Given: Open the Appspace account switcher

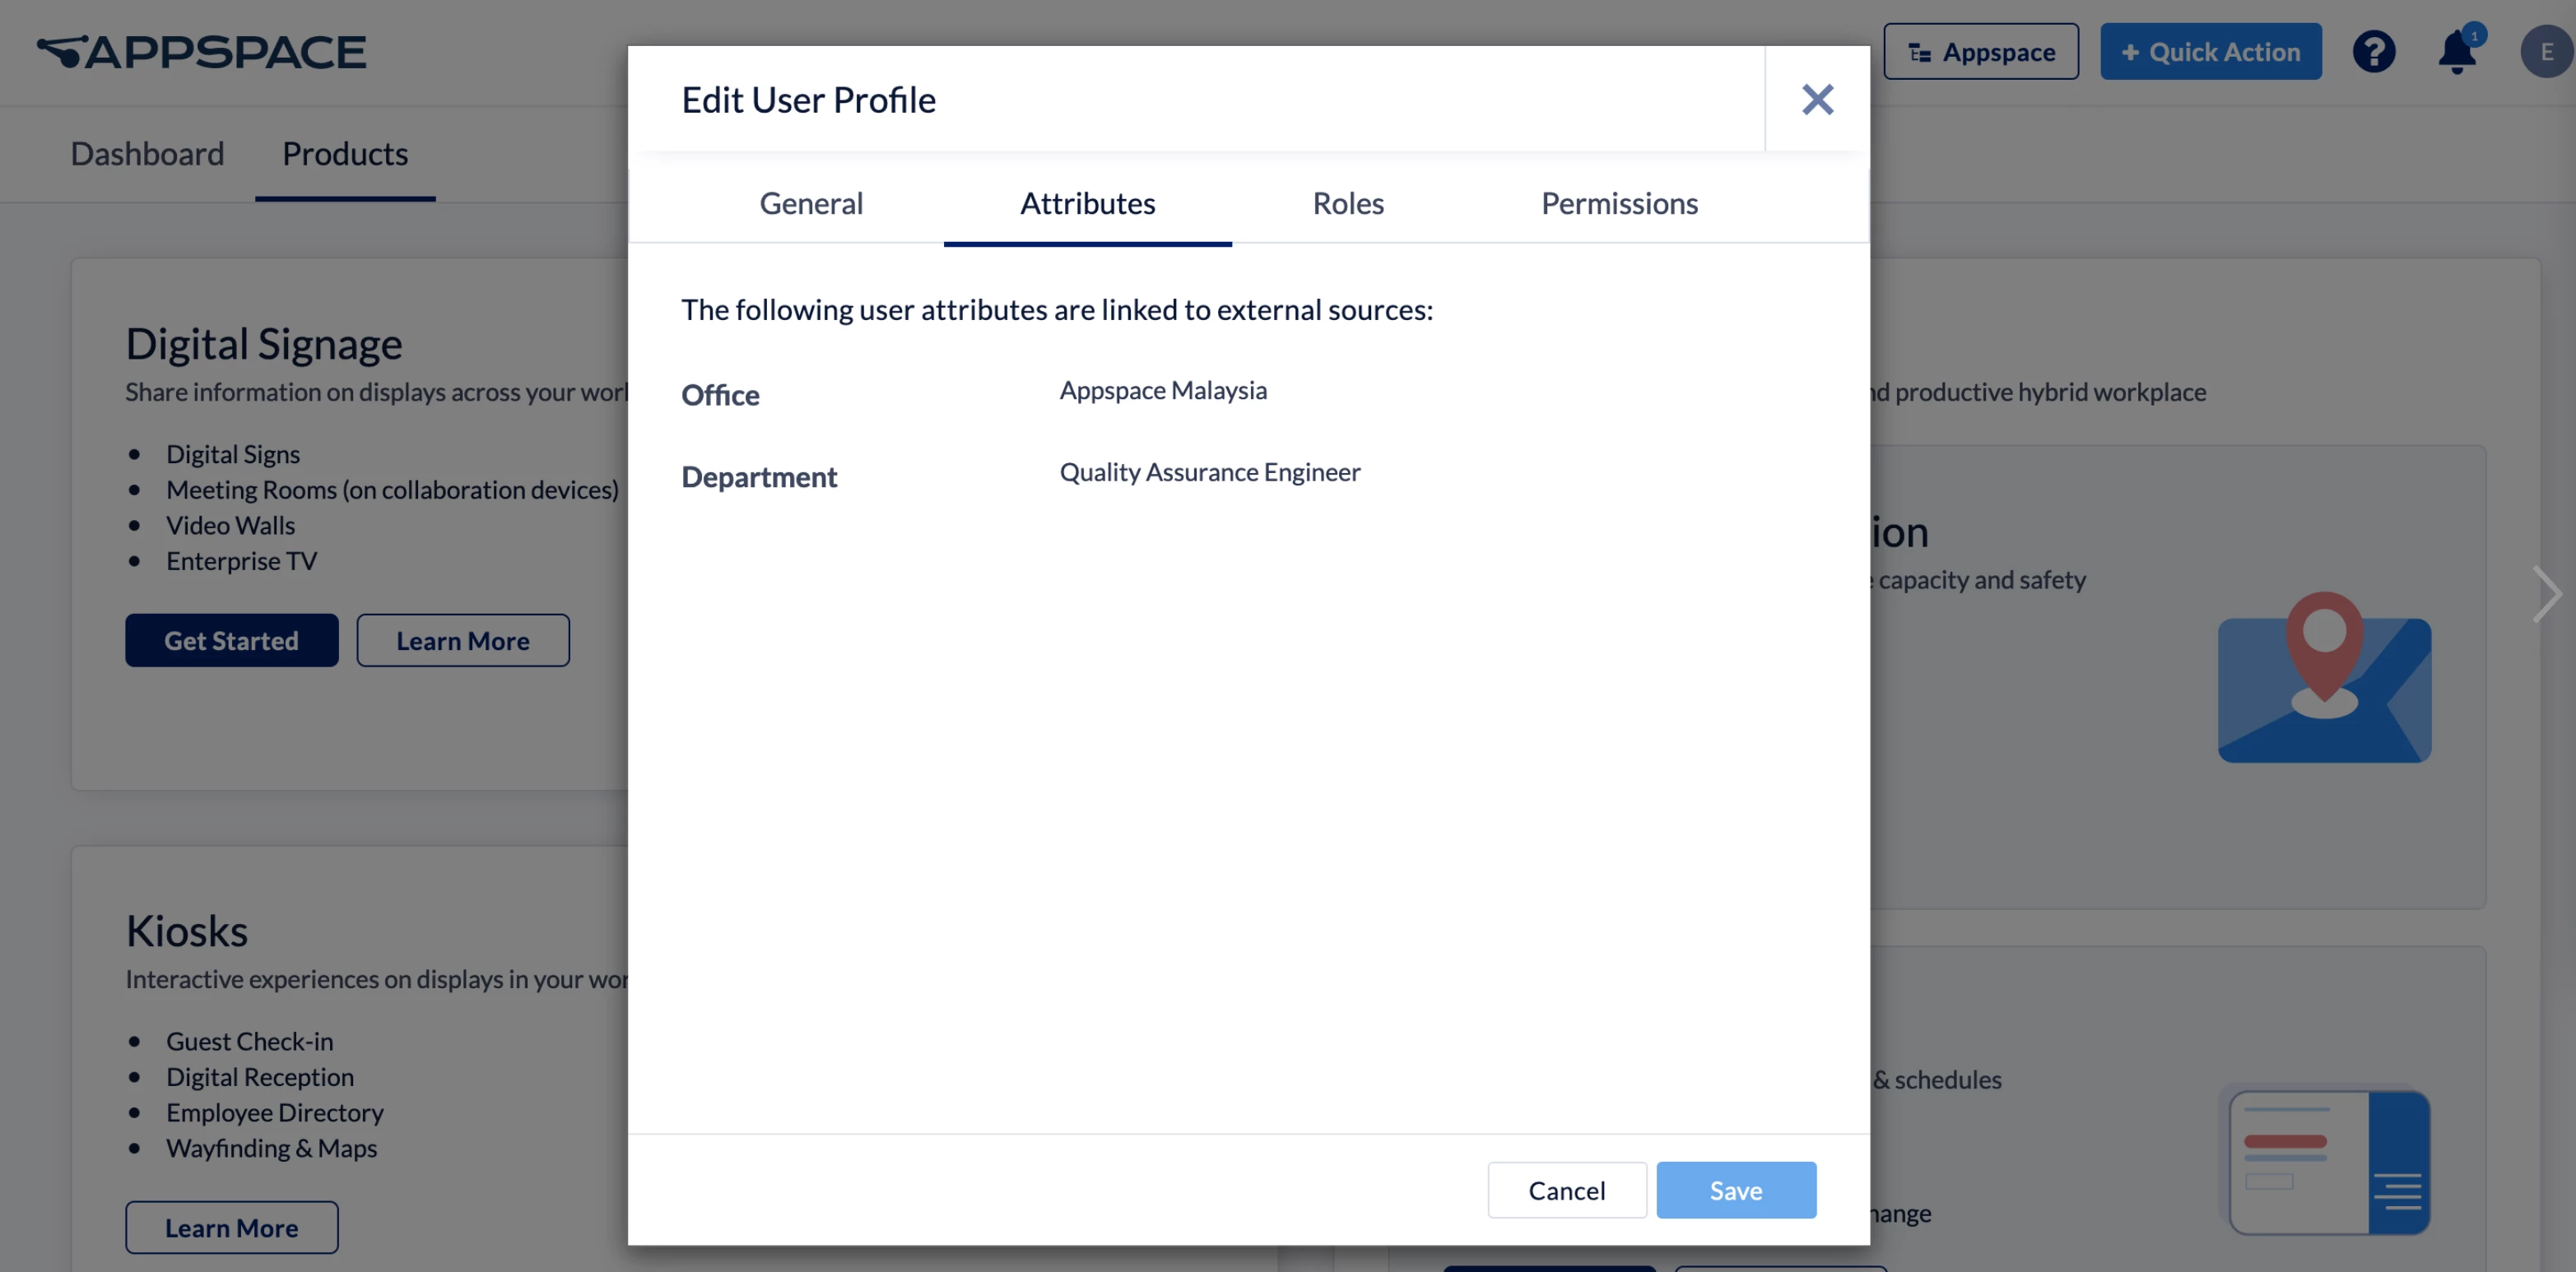Looking at the screenshot, I should 1980,52.
